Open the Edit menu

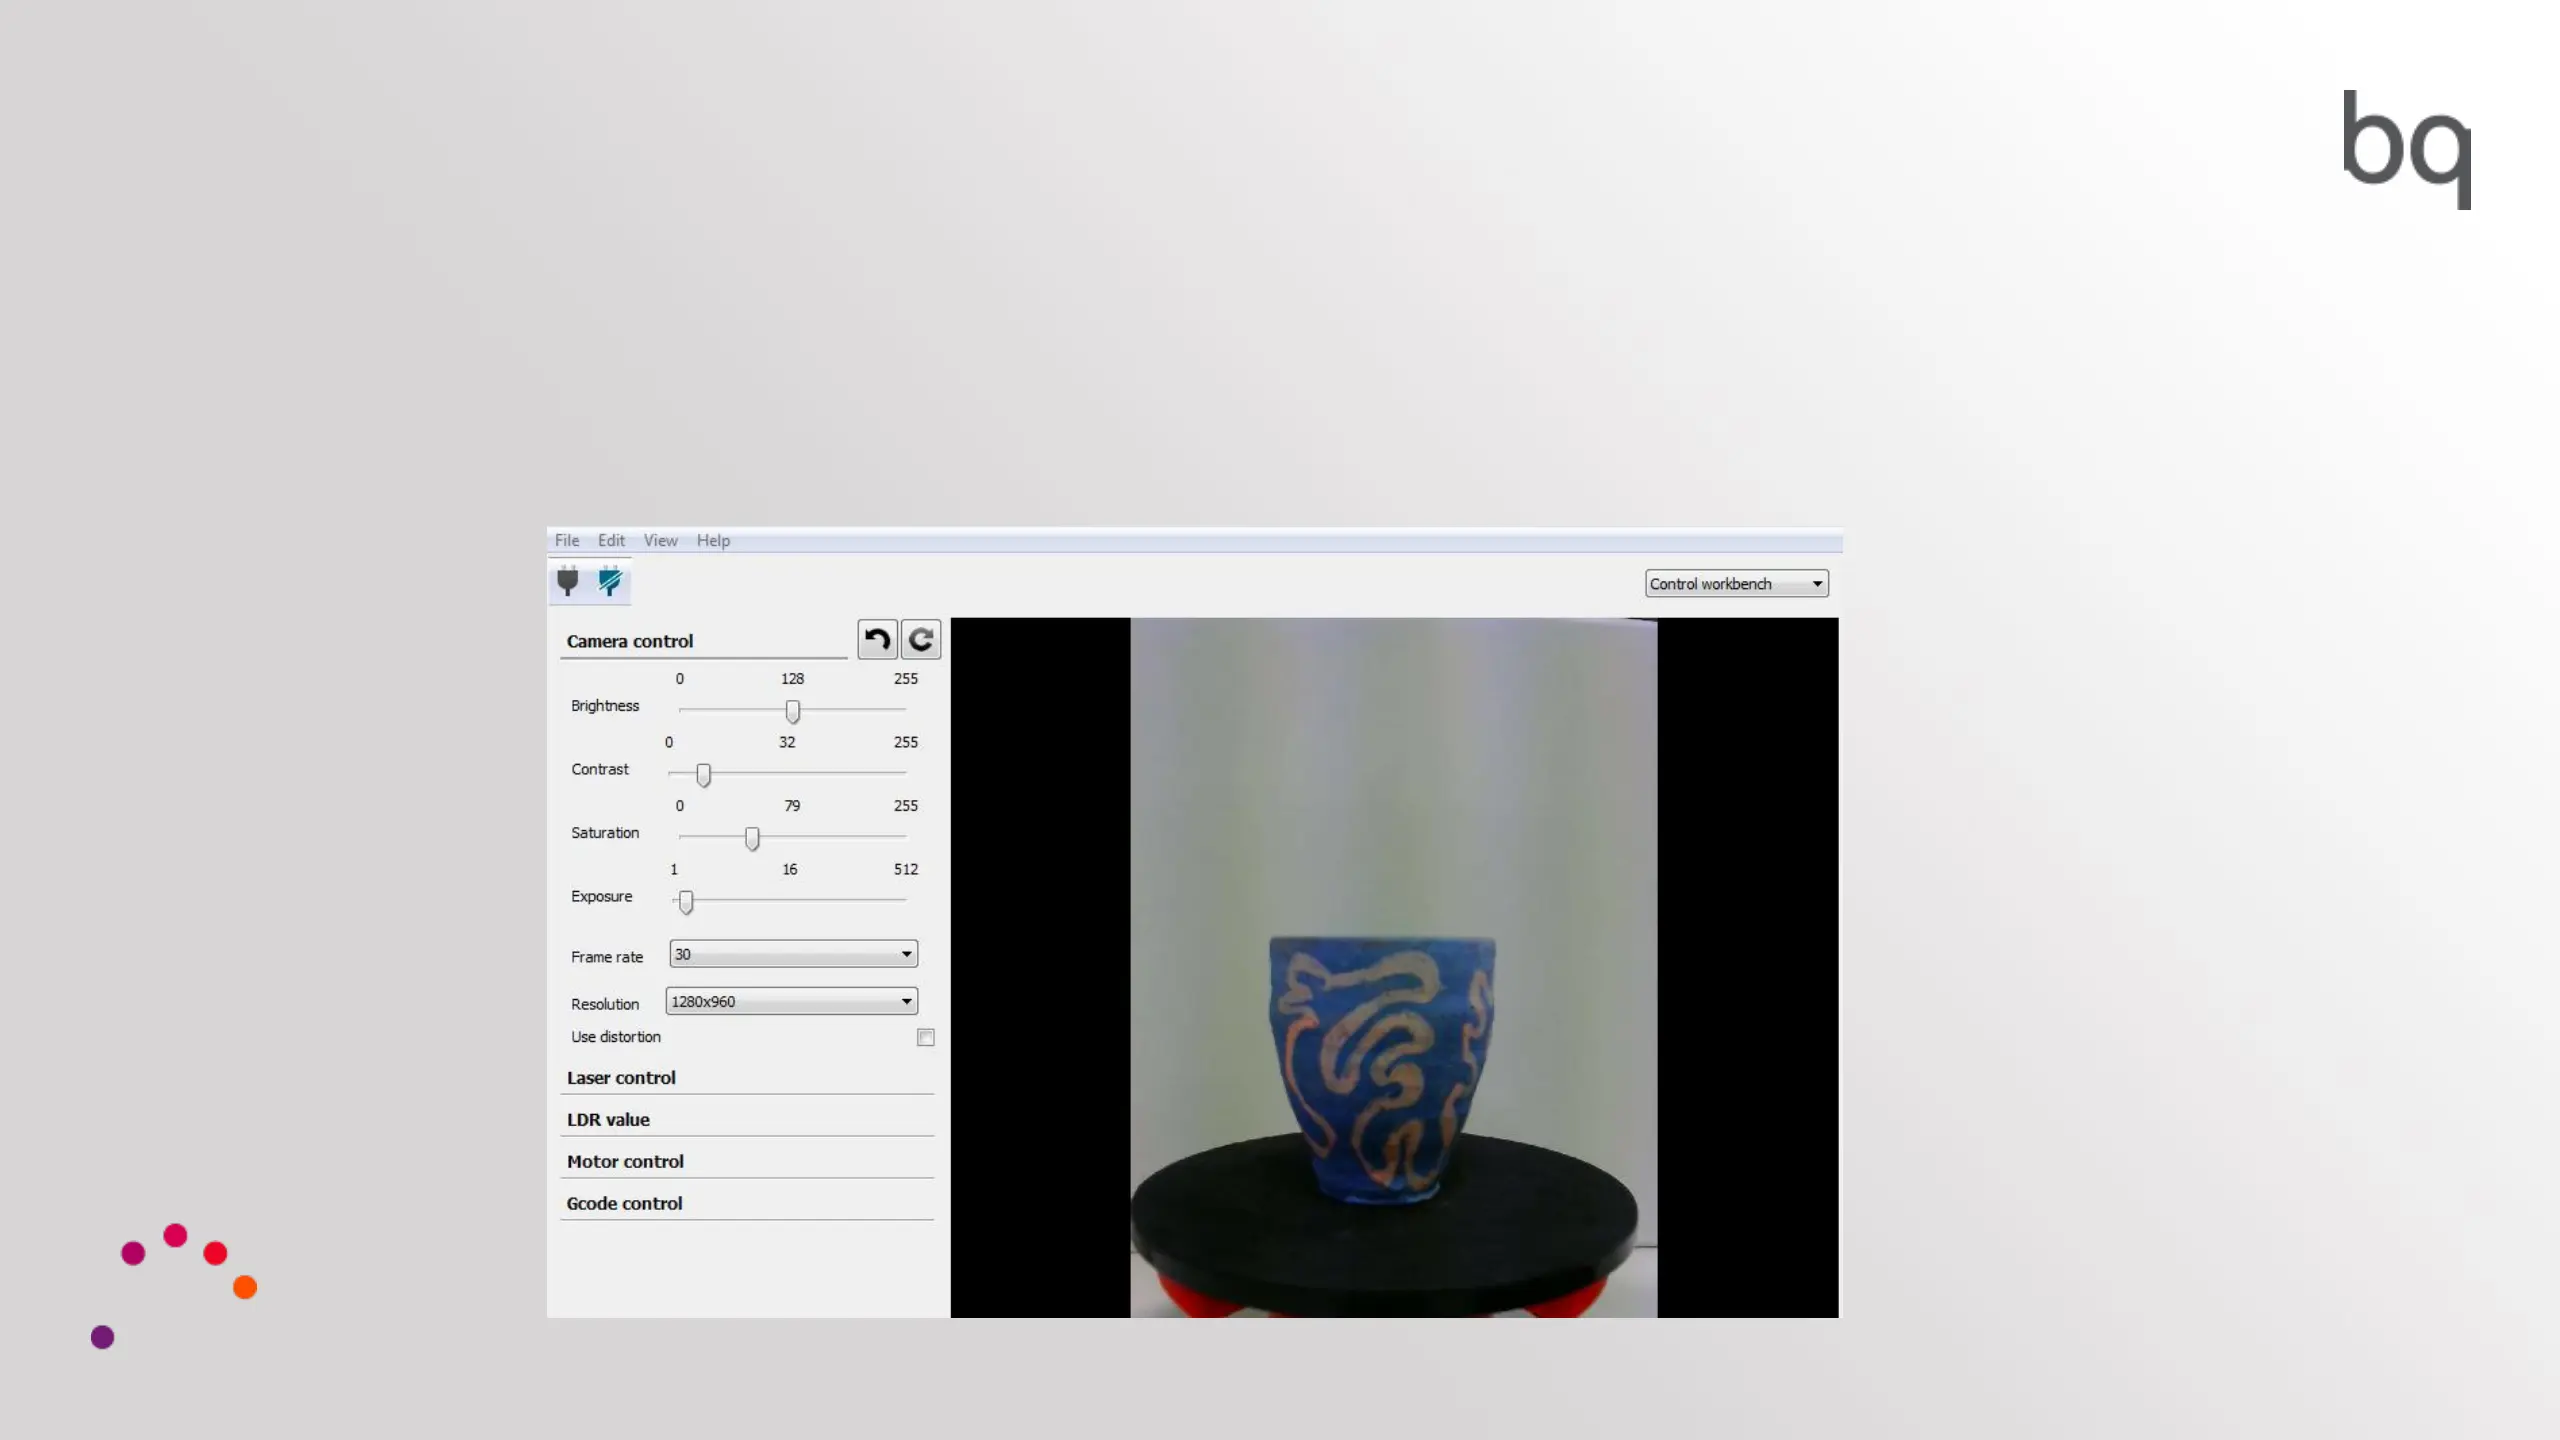(611, 540)
